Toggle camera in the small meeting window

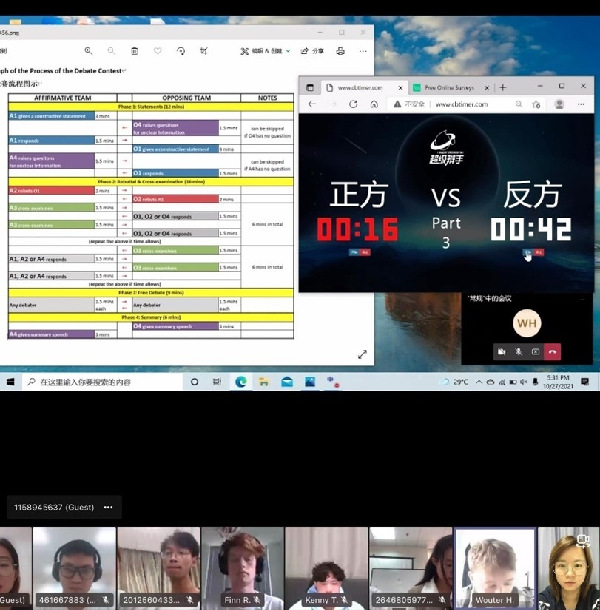[499, 351]
